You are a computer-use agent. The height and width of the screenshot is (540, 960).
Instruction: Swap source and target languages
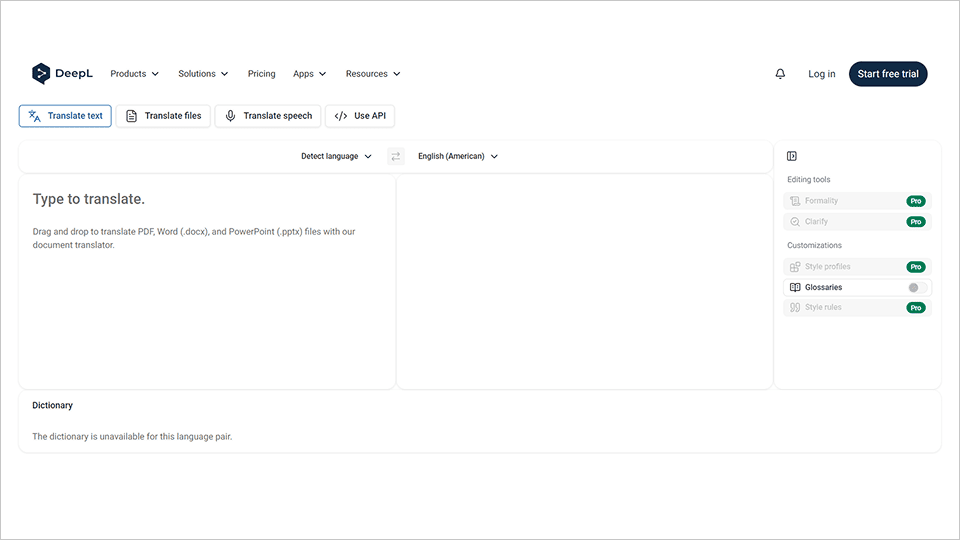click(396, 156)
